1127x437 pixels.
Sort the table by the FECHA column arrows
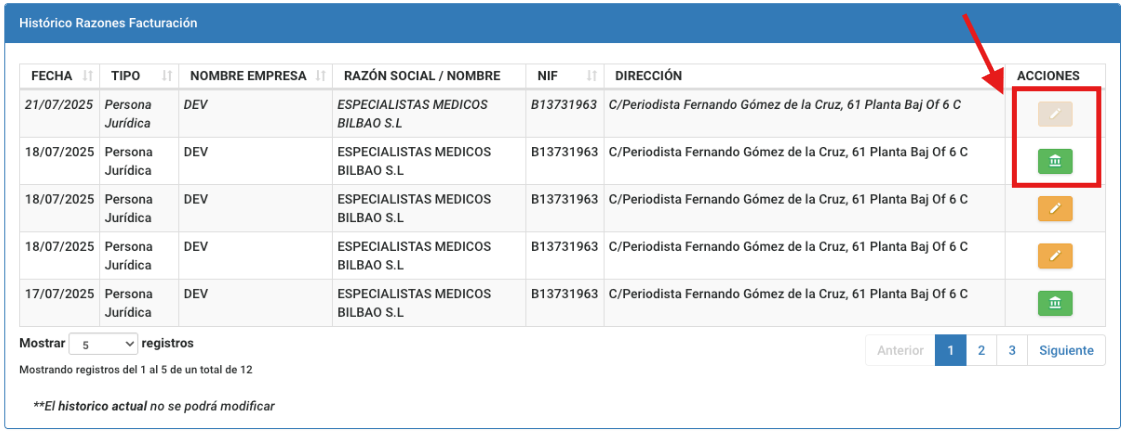(x=88, y=76)
